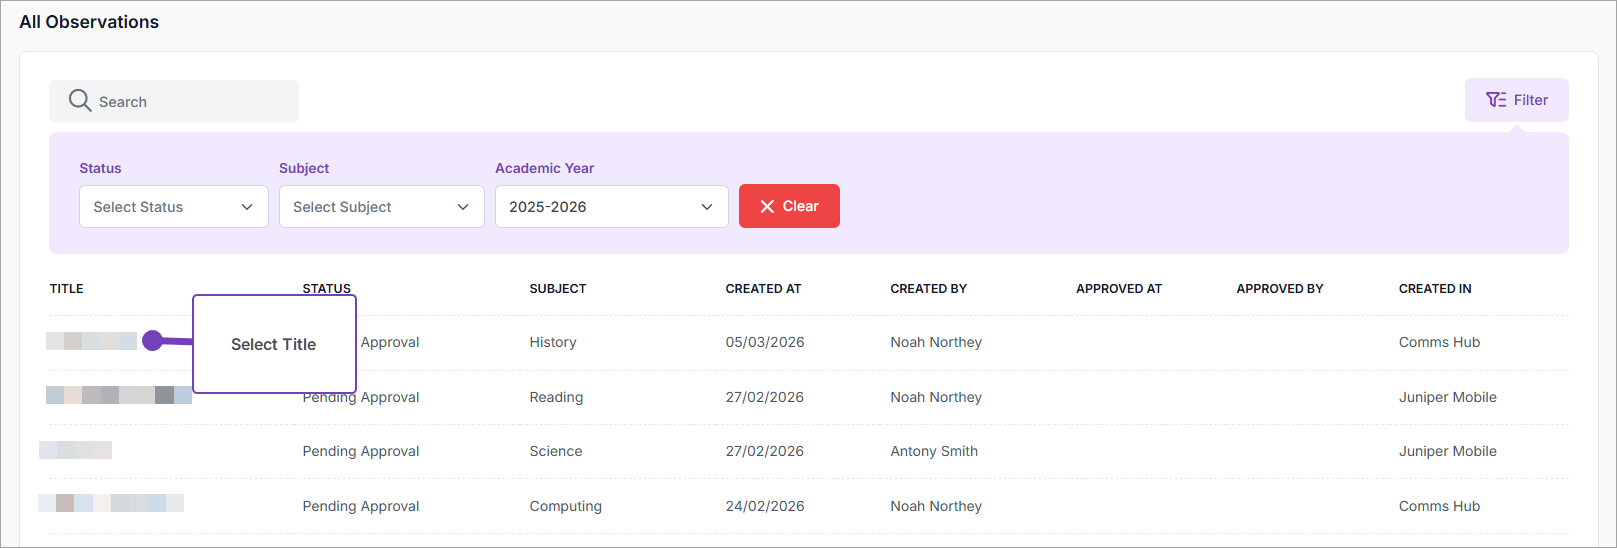Click the Created At column header
The width and height of the screenshot is (1617, 548).
tap(763, 289)
